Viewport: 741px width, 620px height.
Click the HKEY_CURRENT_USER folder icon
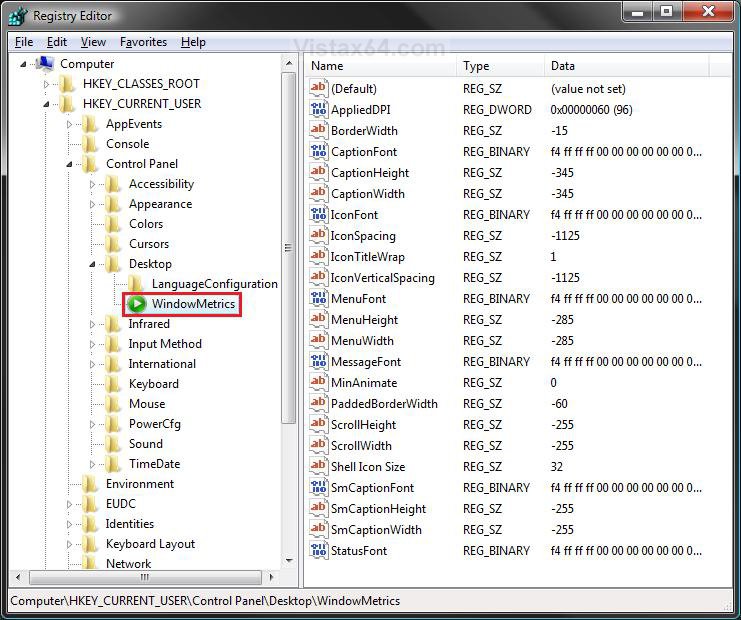pos(67,103)
